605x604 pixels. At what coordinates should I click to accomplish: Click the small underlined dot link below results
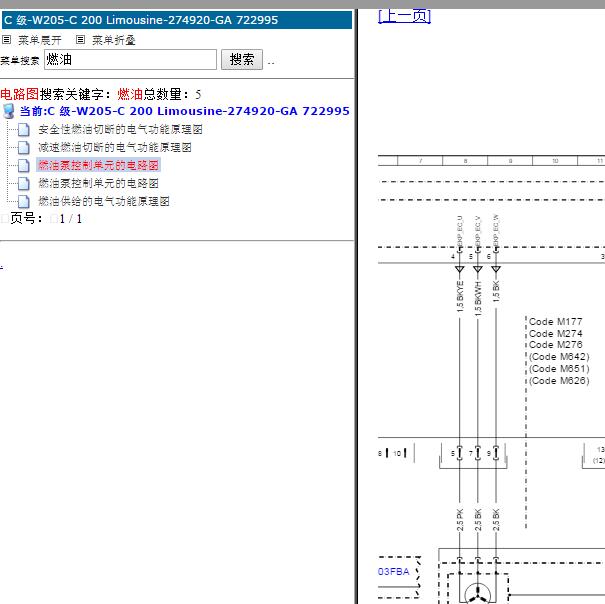[2, 267]
